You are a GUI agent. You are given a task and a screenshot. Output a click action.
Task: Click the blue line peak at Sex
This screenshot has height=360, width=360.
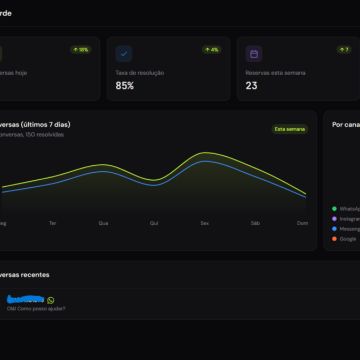click(205, 161)
